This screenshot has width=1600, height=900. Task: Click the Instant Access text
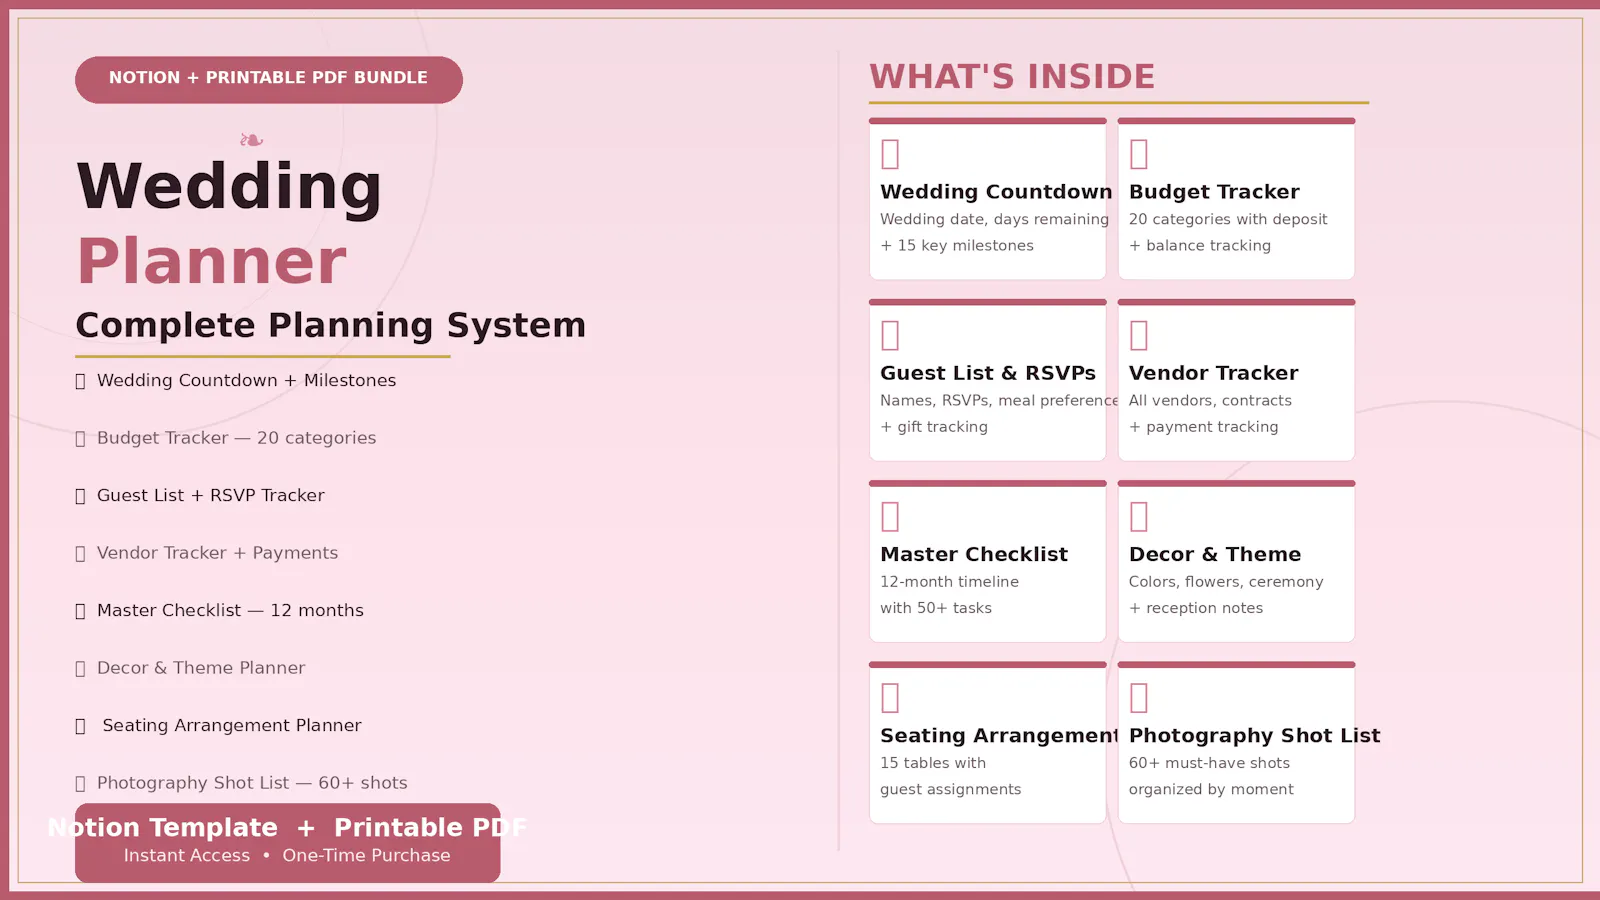187,856
